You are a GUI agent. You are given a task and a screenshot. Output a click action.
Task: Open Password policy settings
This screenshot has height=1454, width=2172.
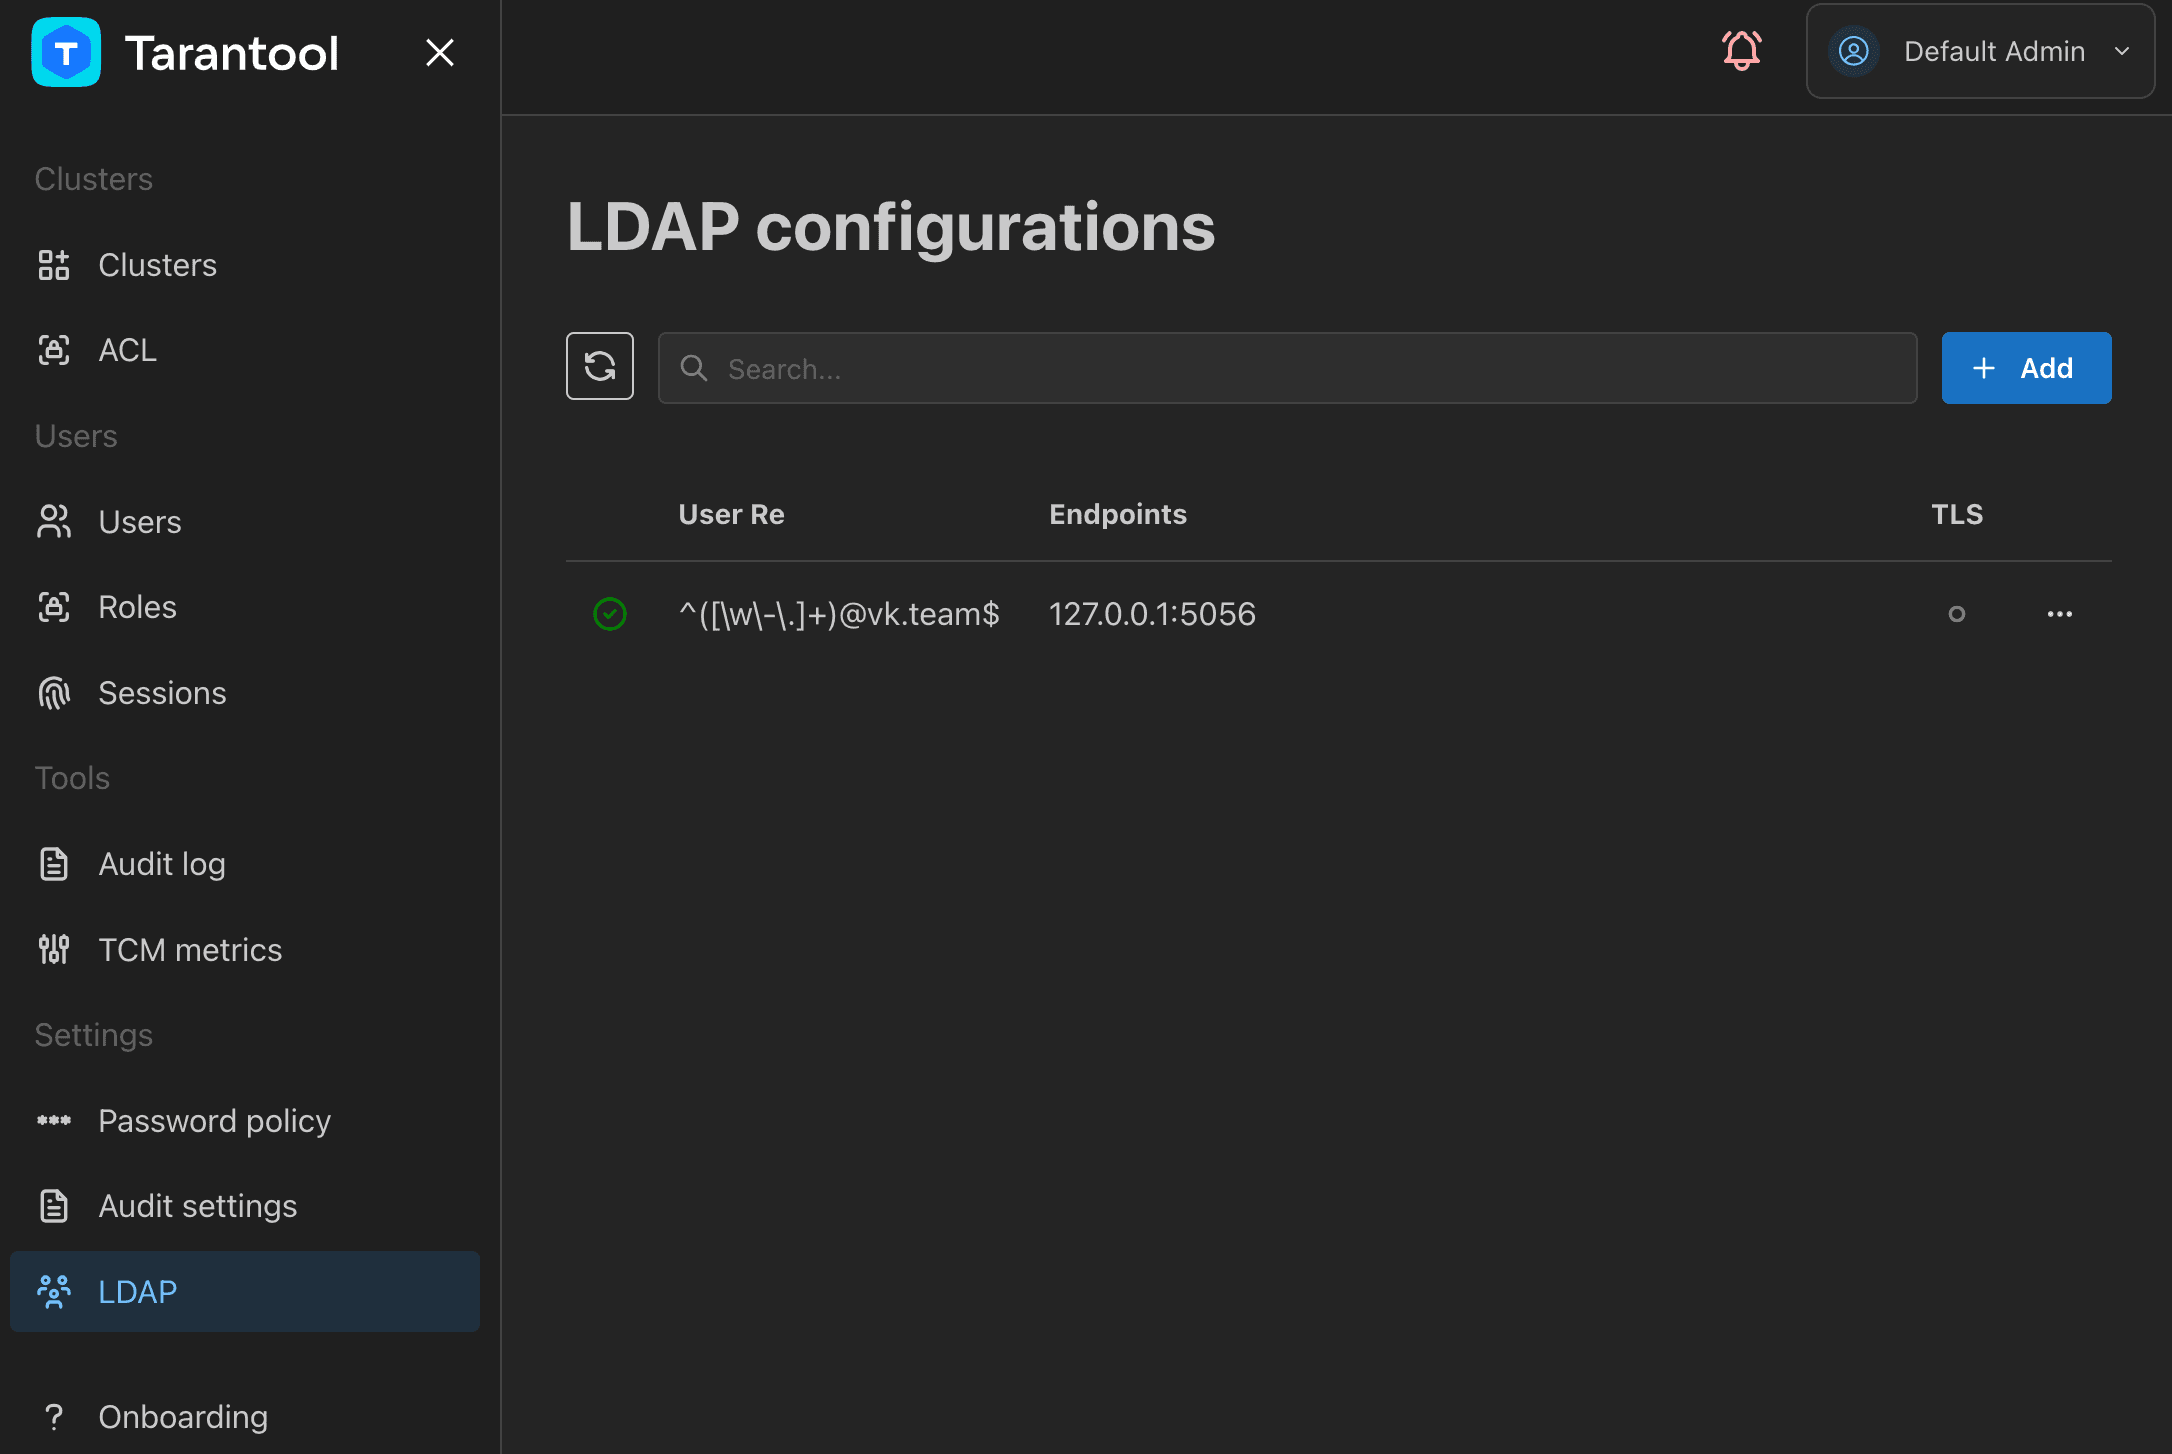coord(245,1121)
